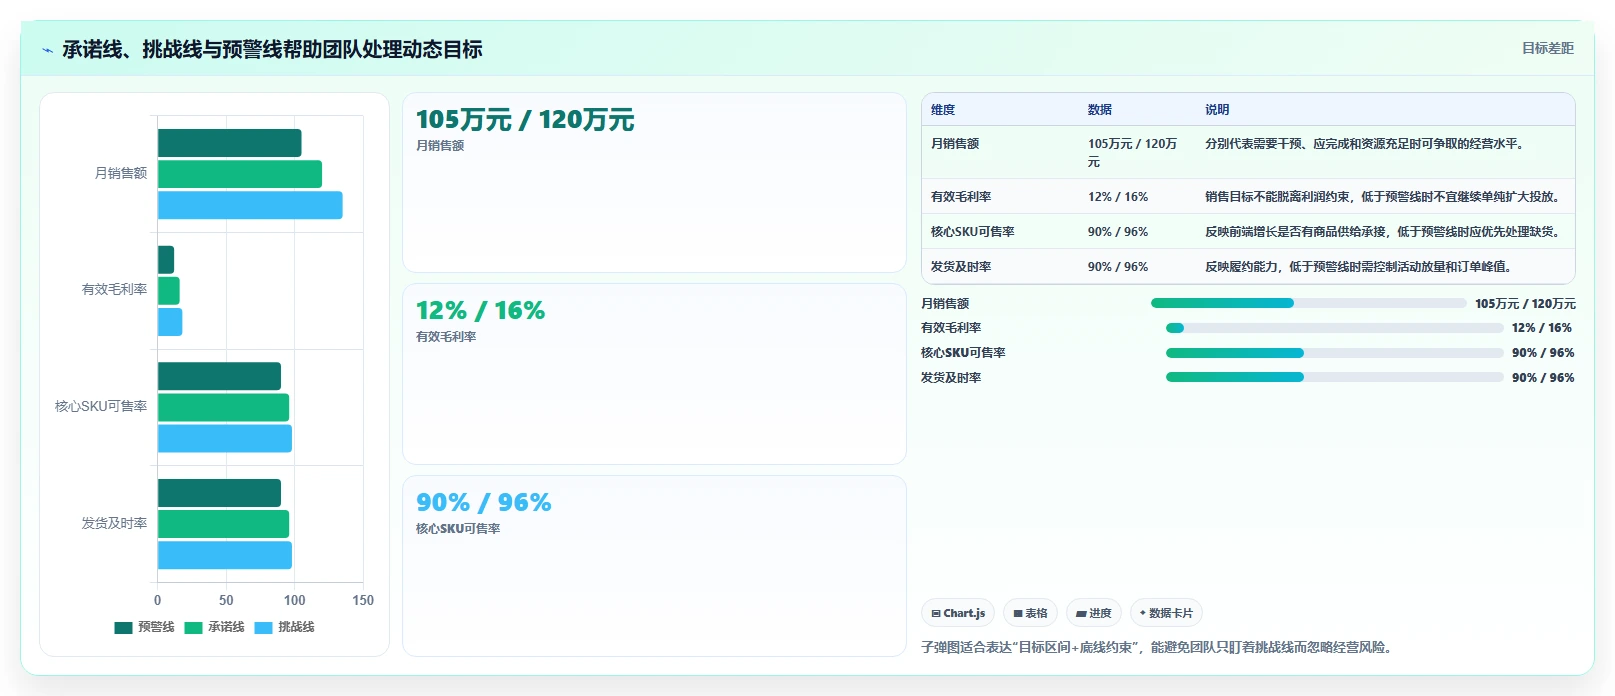This screenshot has width=1615, height=696.
Task: Click the dark green 预警线 bar for 月销售额
Action: coord(229,143)
